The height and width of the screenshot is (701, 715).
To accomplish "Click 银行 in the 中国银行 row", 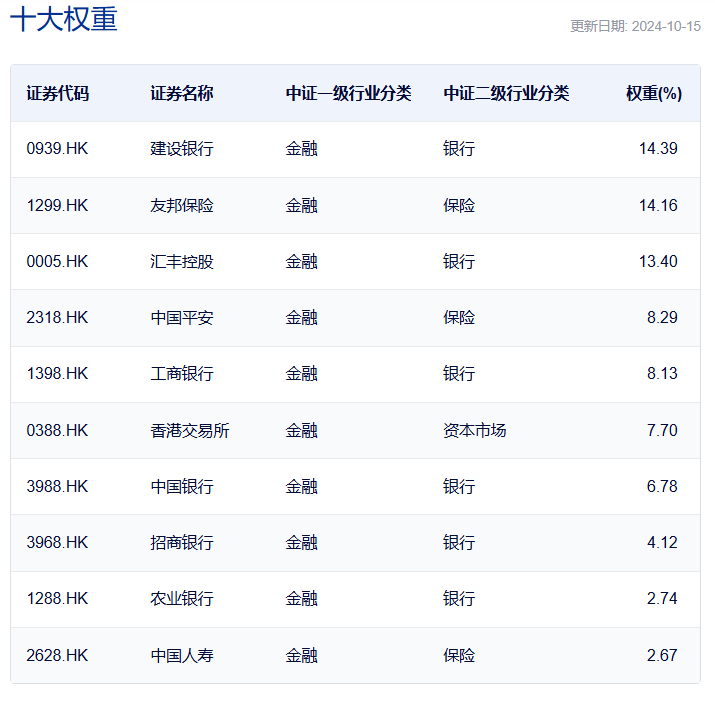I will pyautogui.click(x=459, y=487).
